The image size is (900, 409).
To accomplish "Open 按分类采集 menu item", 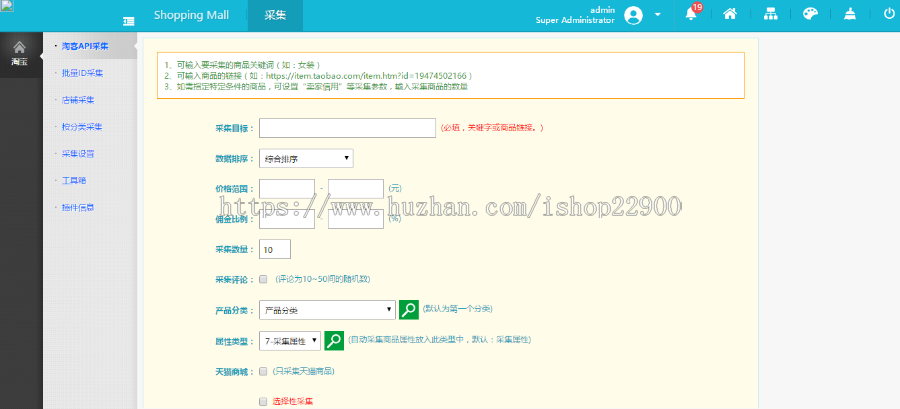I will tap(82, 127).
